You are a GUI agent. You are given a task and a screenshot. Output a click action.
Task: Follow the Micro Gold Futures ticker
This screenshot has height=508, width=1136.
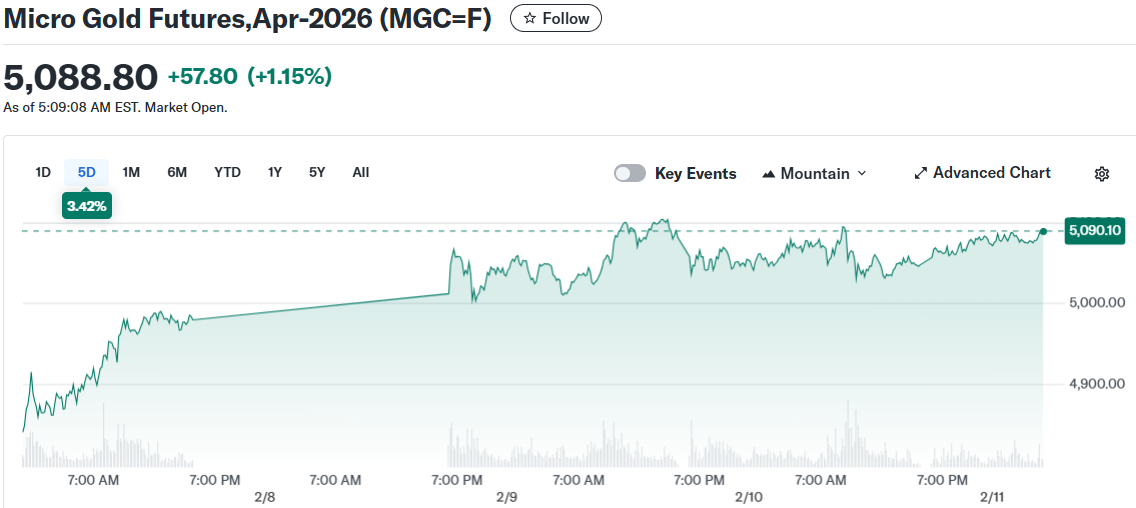point(556,19)
